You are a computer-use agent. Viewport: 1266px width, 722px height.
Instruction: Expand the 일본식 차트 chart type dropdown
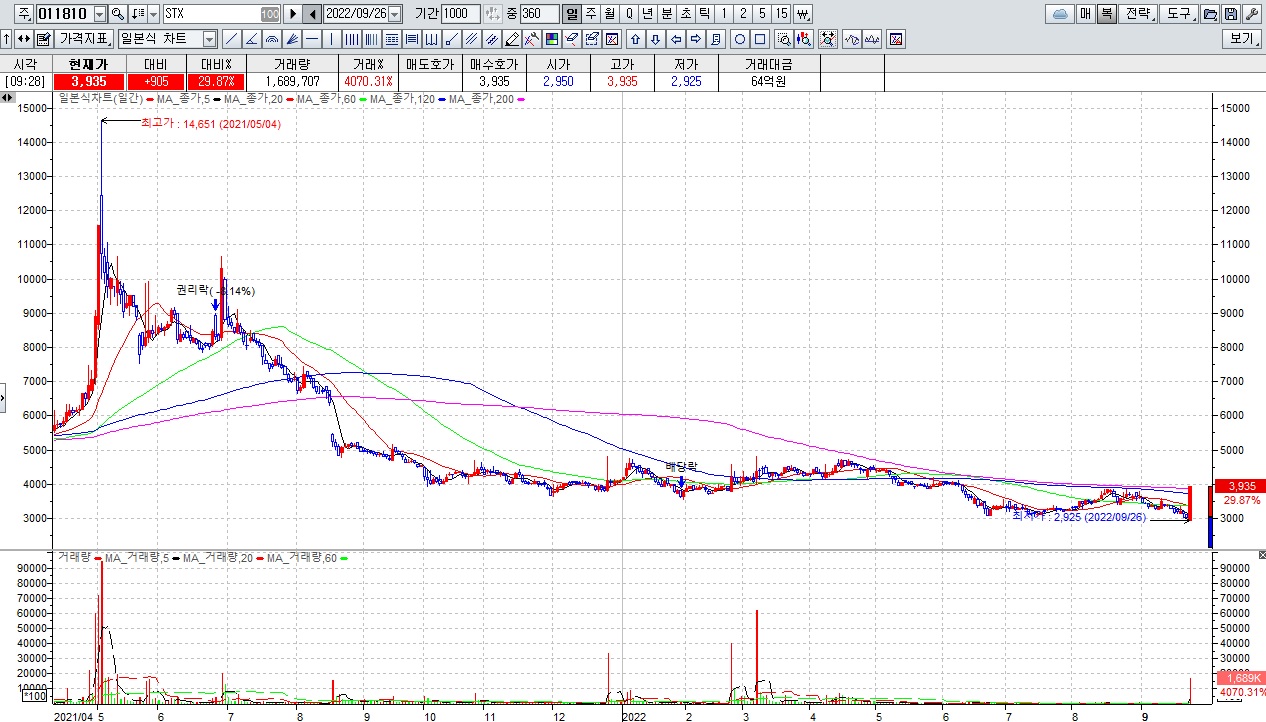click(210, 39)
